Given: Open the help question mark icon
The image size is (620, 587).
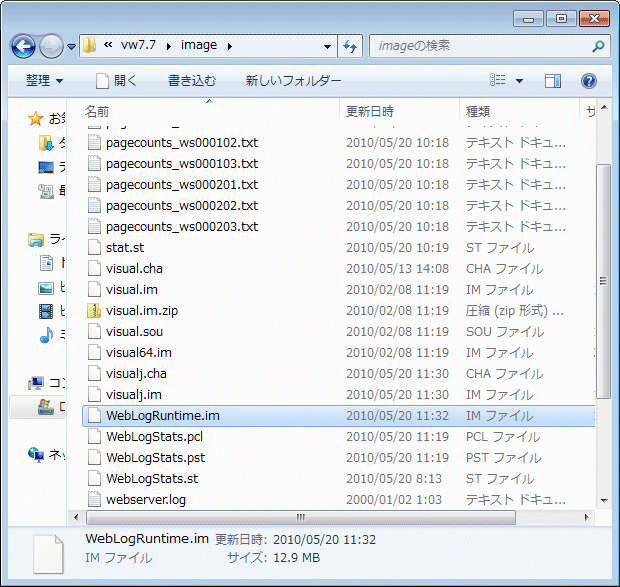Looking at the screenshot, I should (x=589, y=80).
